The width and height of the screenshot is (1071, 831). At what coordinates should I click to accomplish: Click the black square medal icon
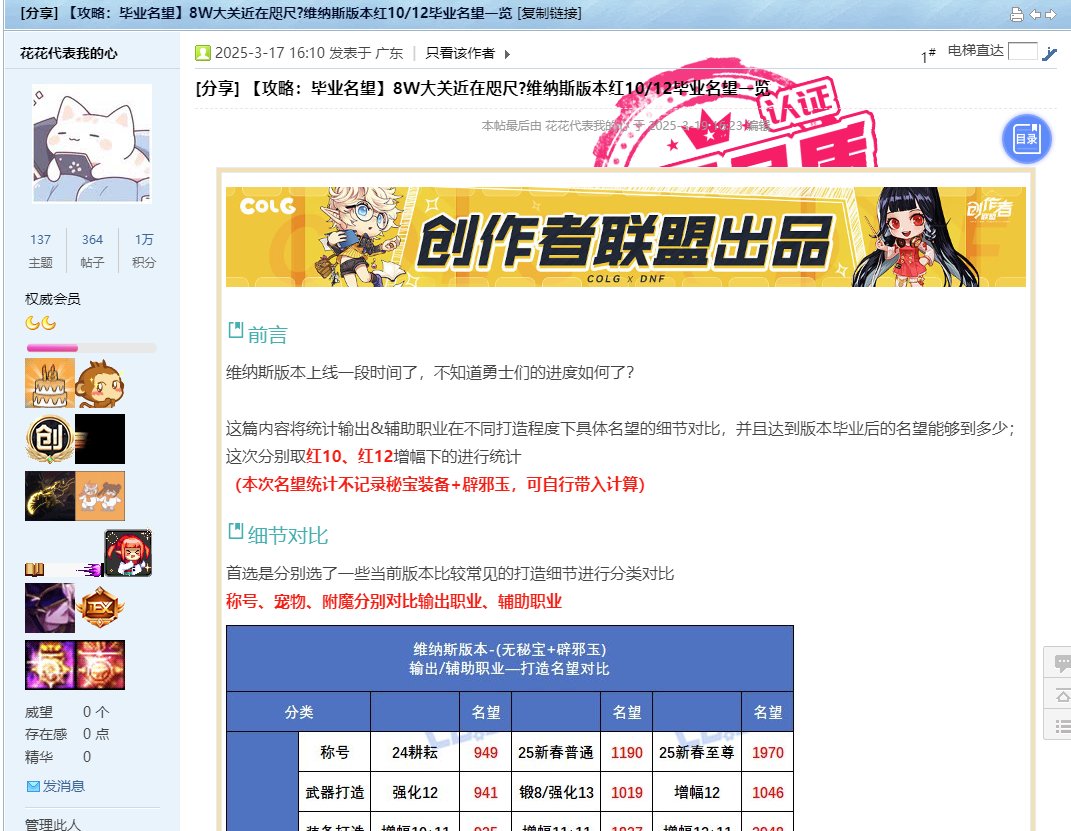pyautogui.click(x=100, y=439)
